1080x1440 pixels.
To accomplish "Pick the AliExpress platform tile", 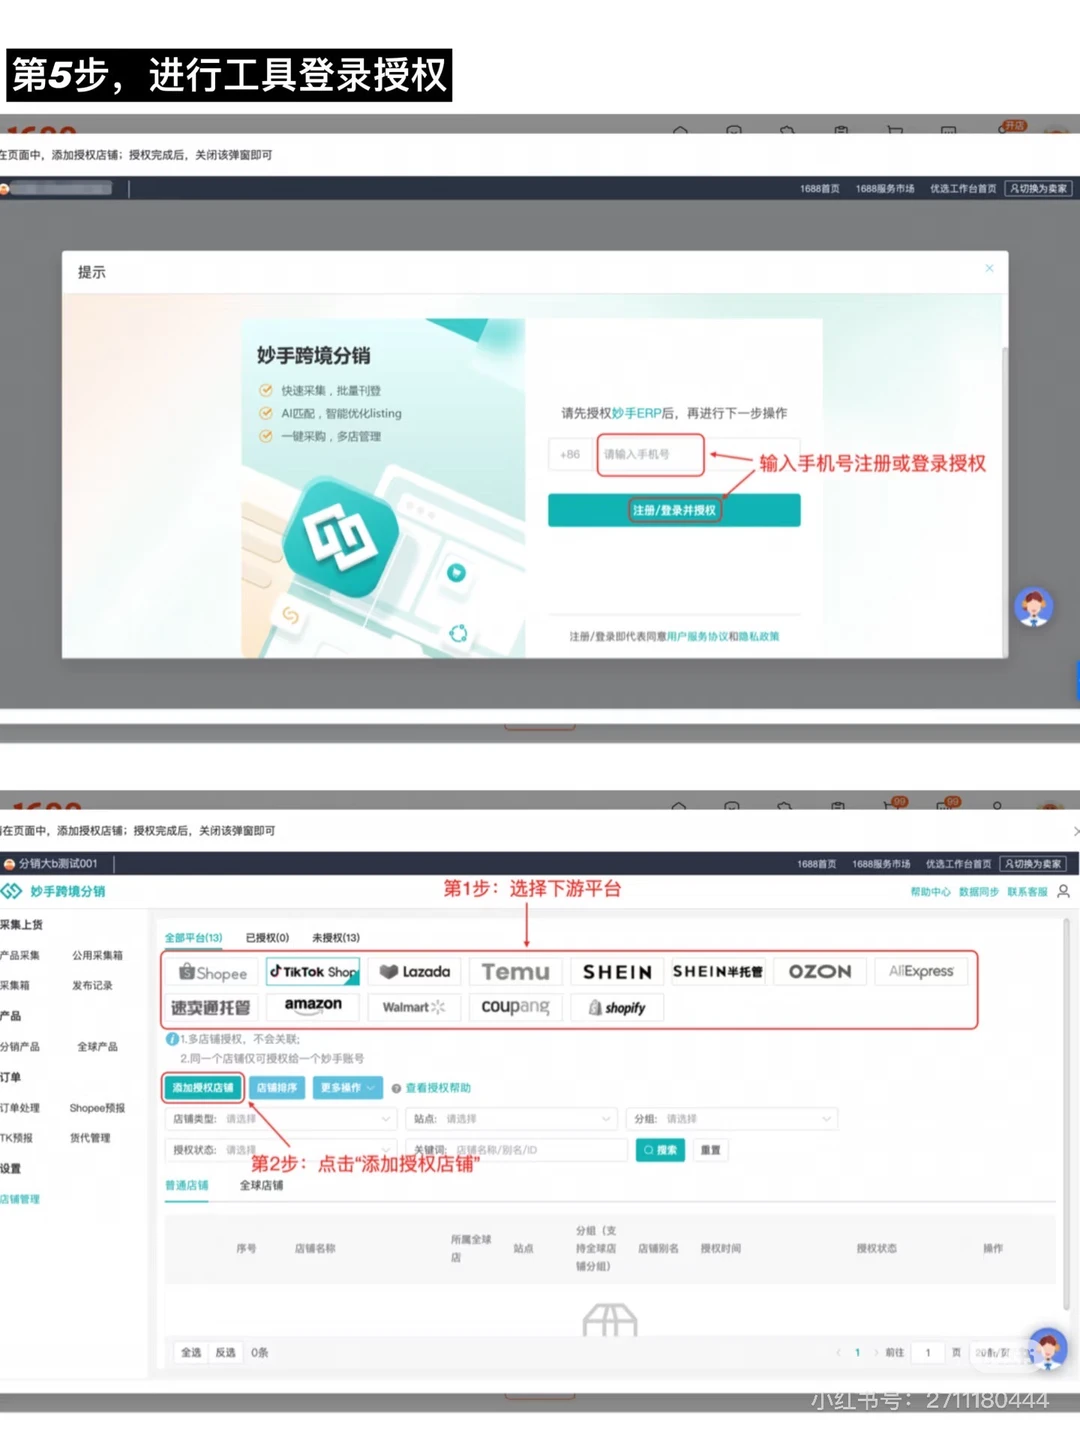I will (x=921, y=971).
